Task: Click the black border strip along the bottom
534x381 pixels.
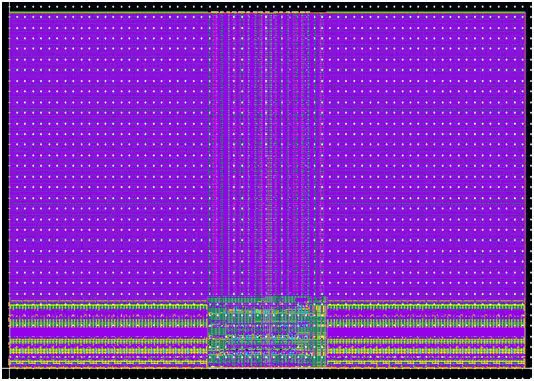Action: click(267, 374)
